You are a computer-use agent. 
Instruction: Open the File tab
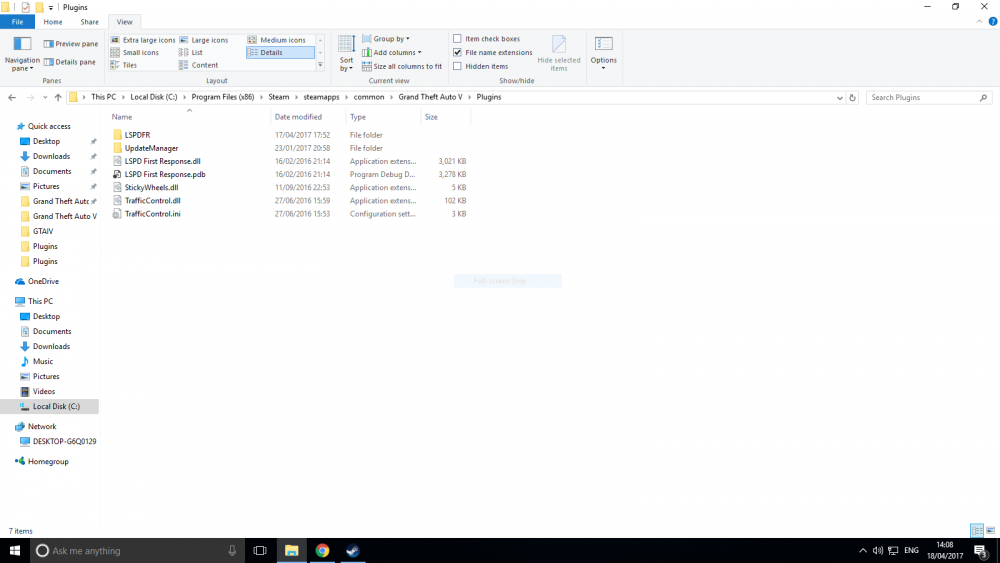click(x=17, y=22)
